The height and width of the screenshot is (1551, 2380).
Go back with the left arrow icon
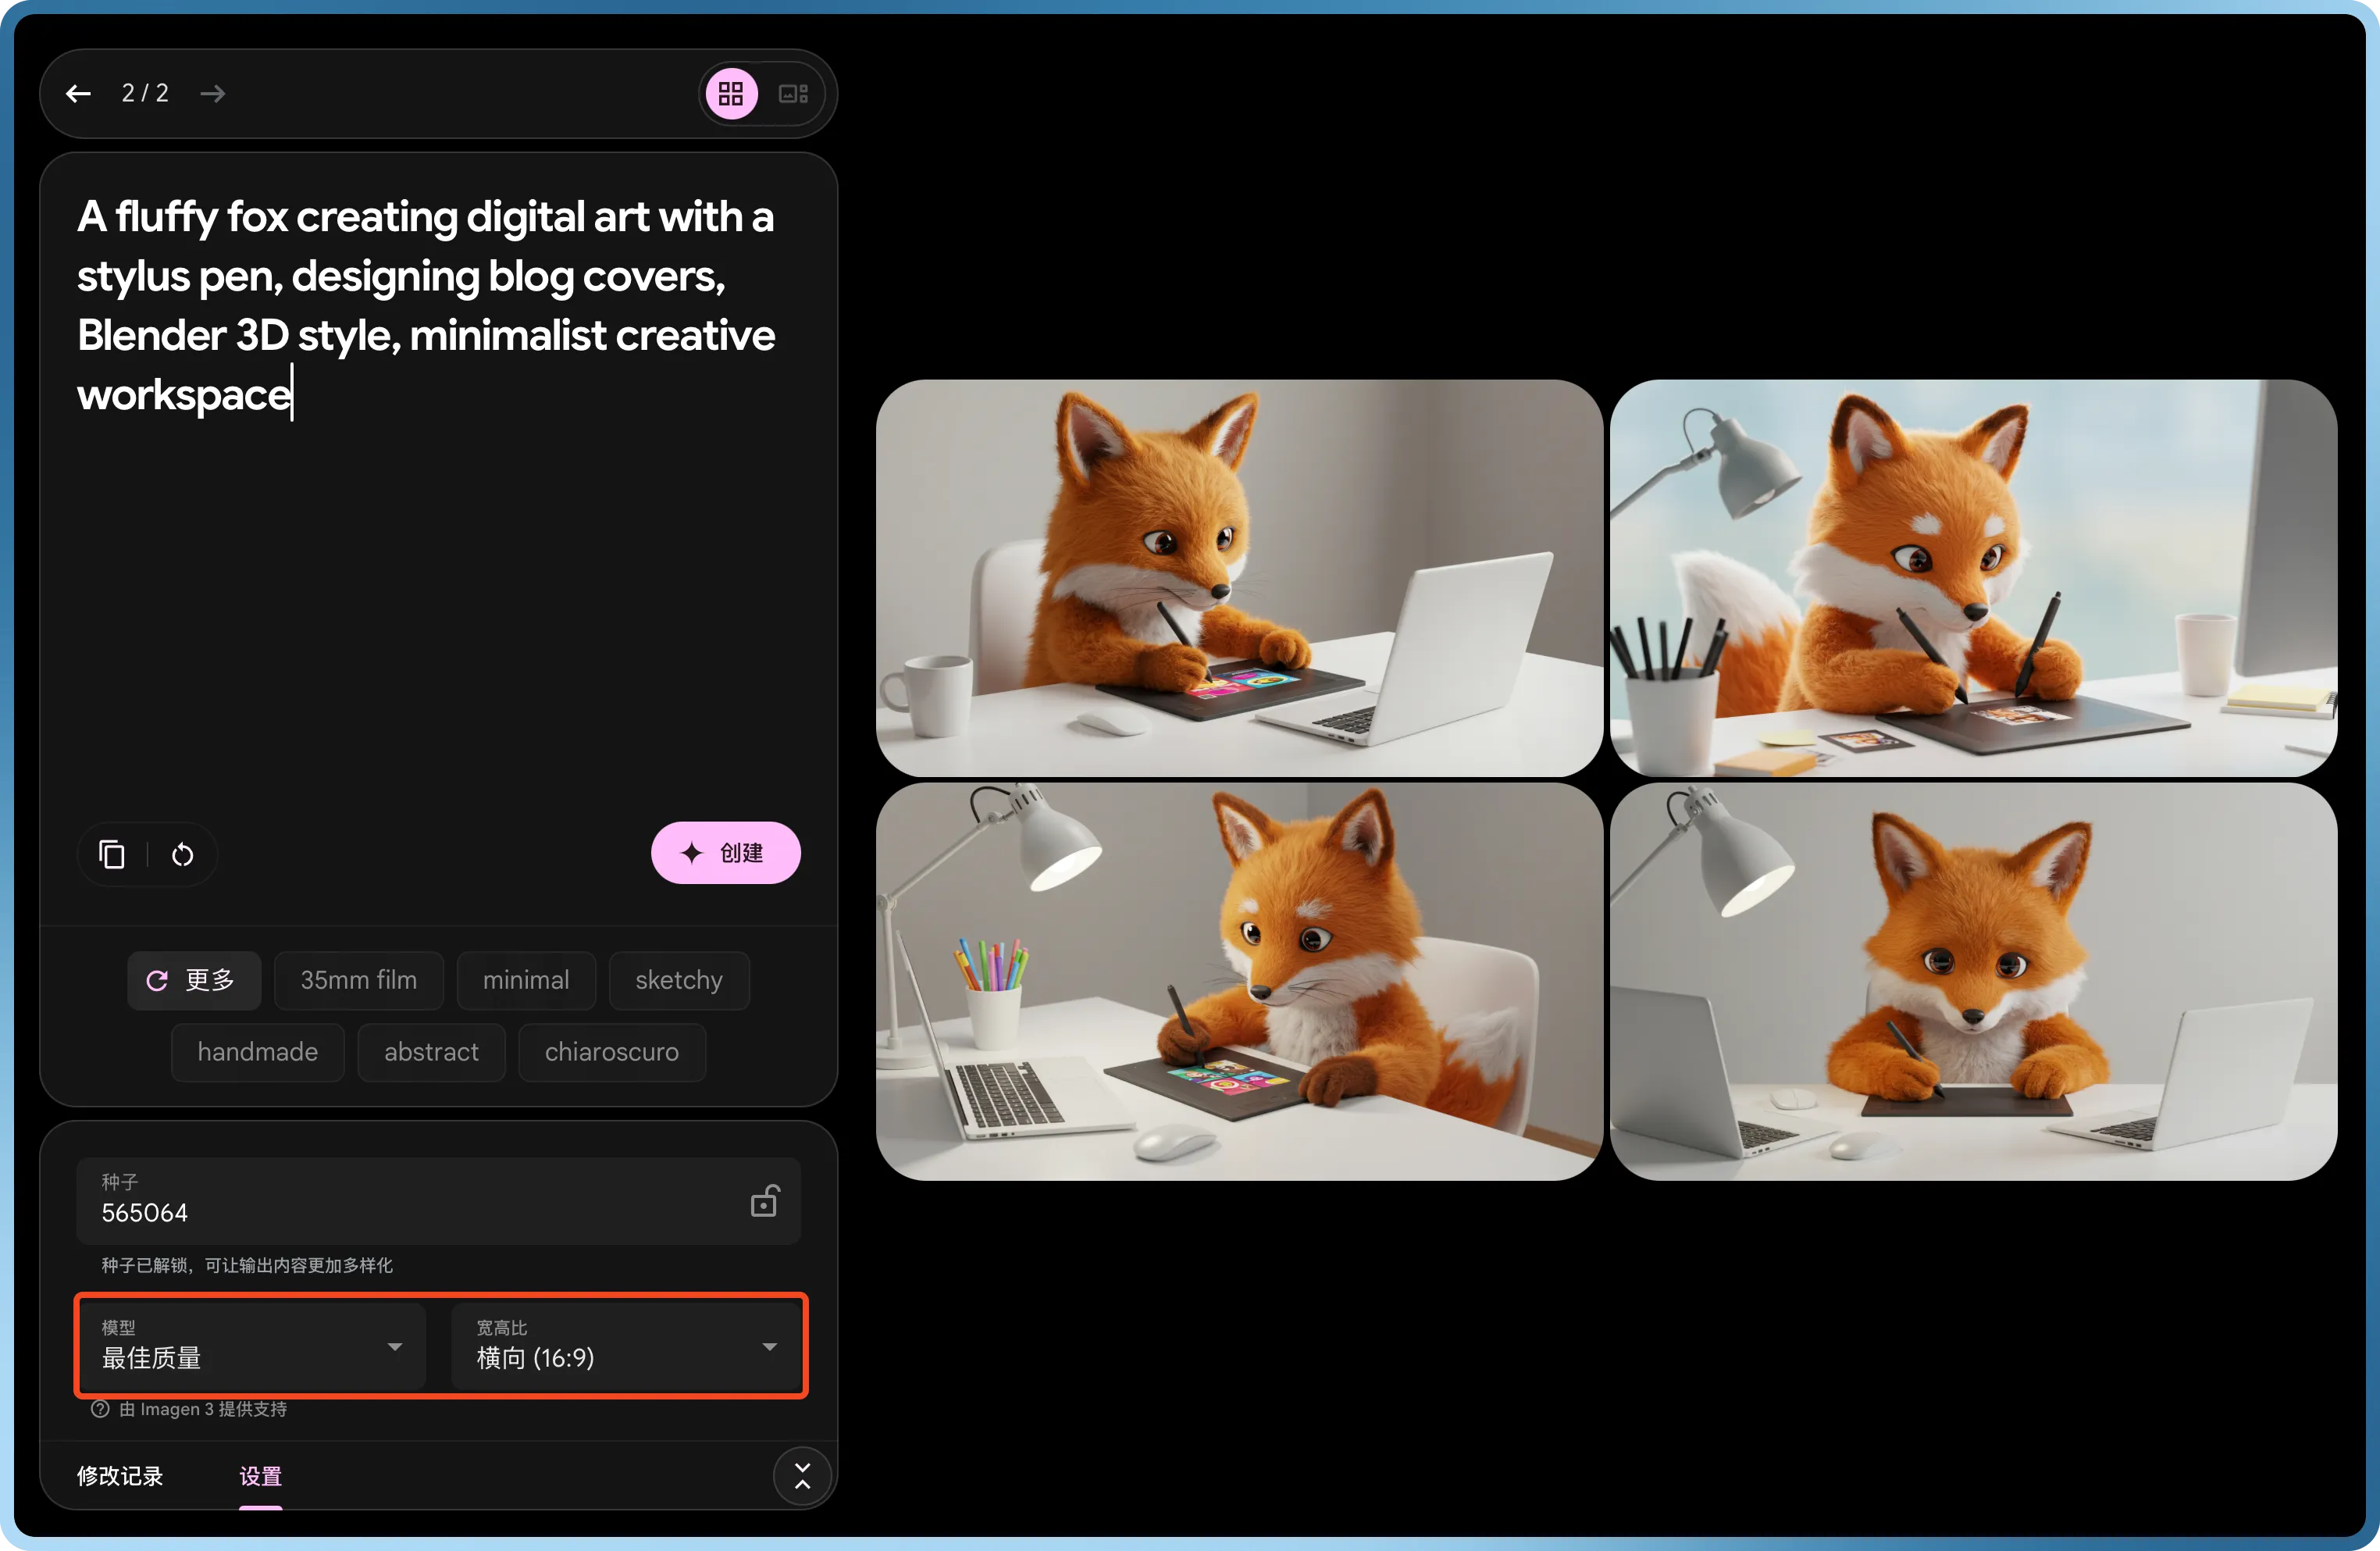[78, 94]
